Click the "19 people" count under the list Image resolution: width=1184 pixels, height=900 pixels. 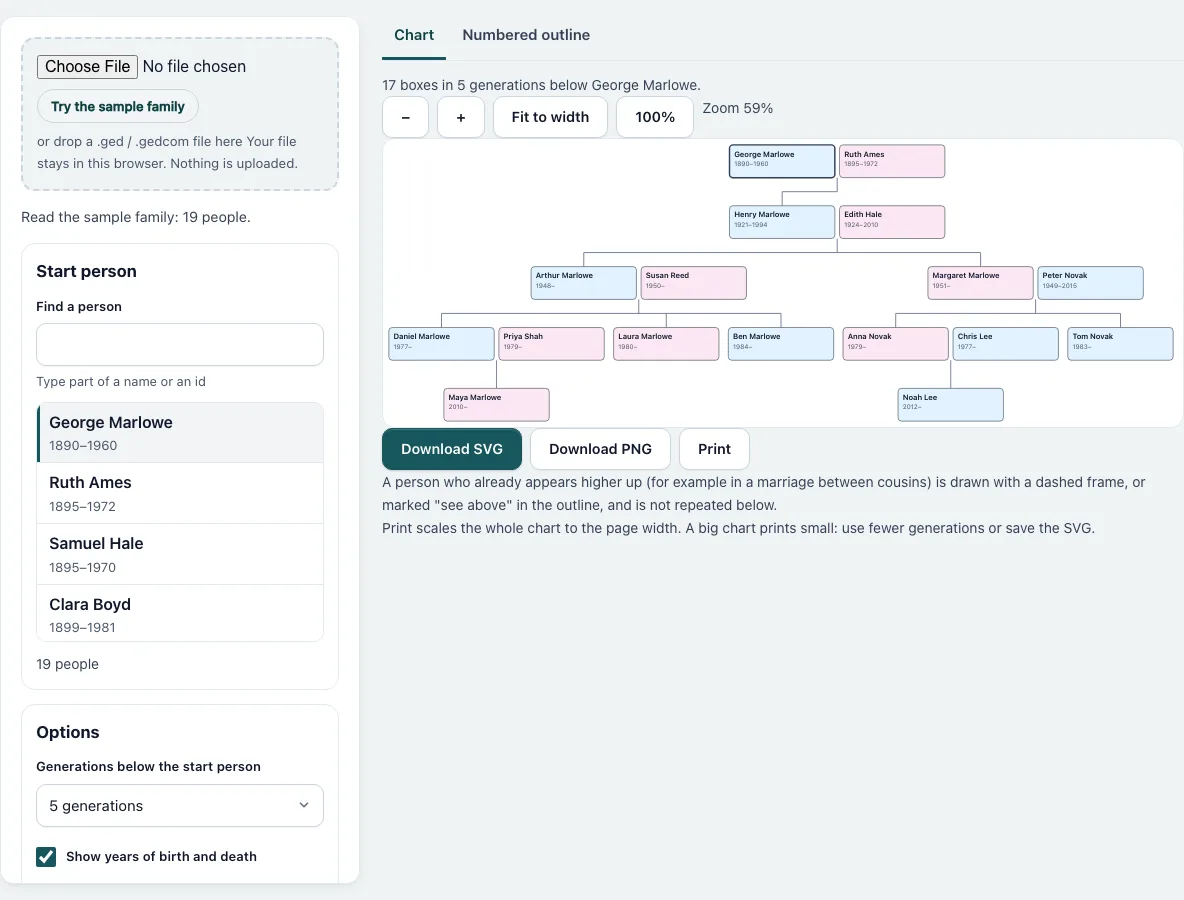[67, 664]
